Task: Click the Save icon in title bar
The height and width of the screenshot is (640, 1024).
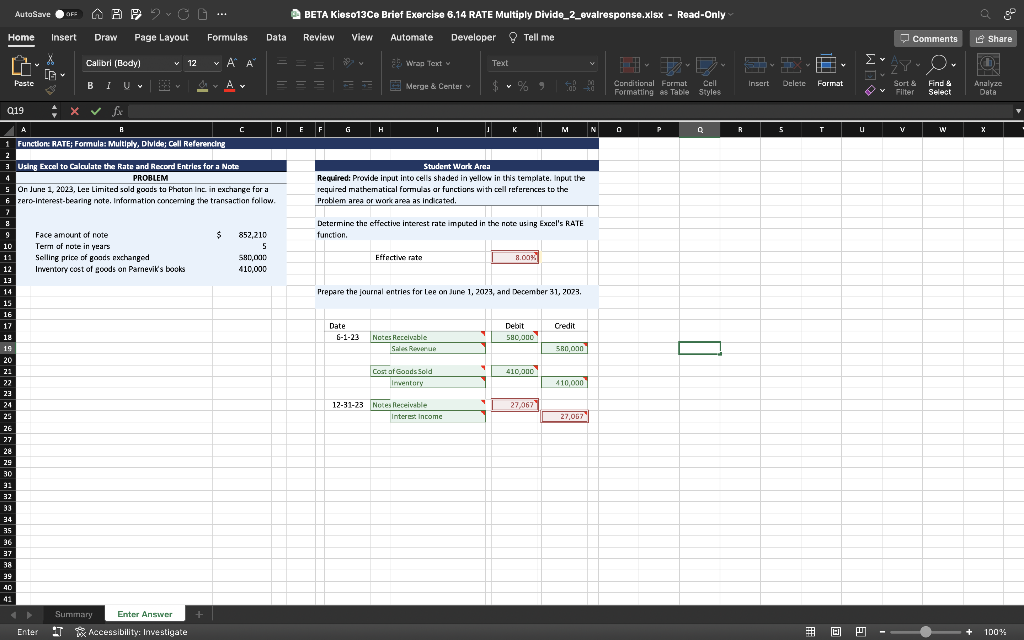Action: 116,14
